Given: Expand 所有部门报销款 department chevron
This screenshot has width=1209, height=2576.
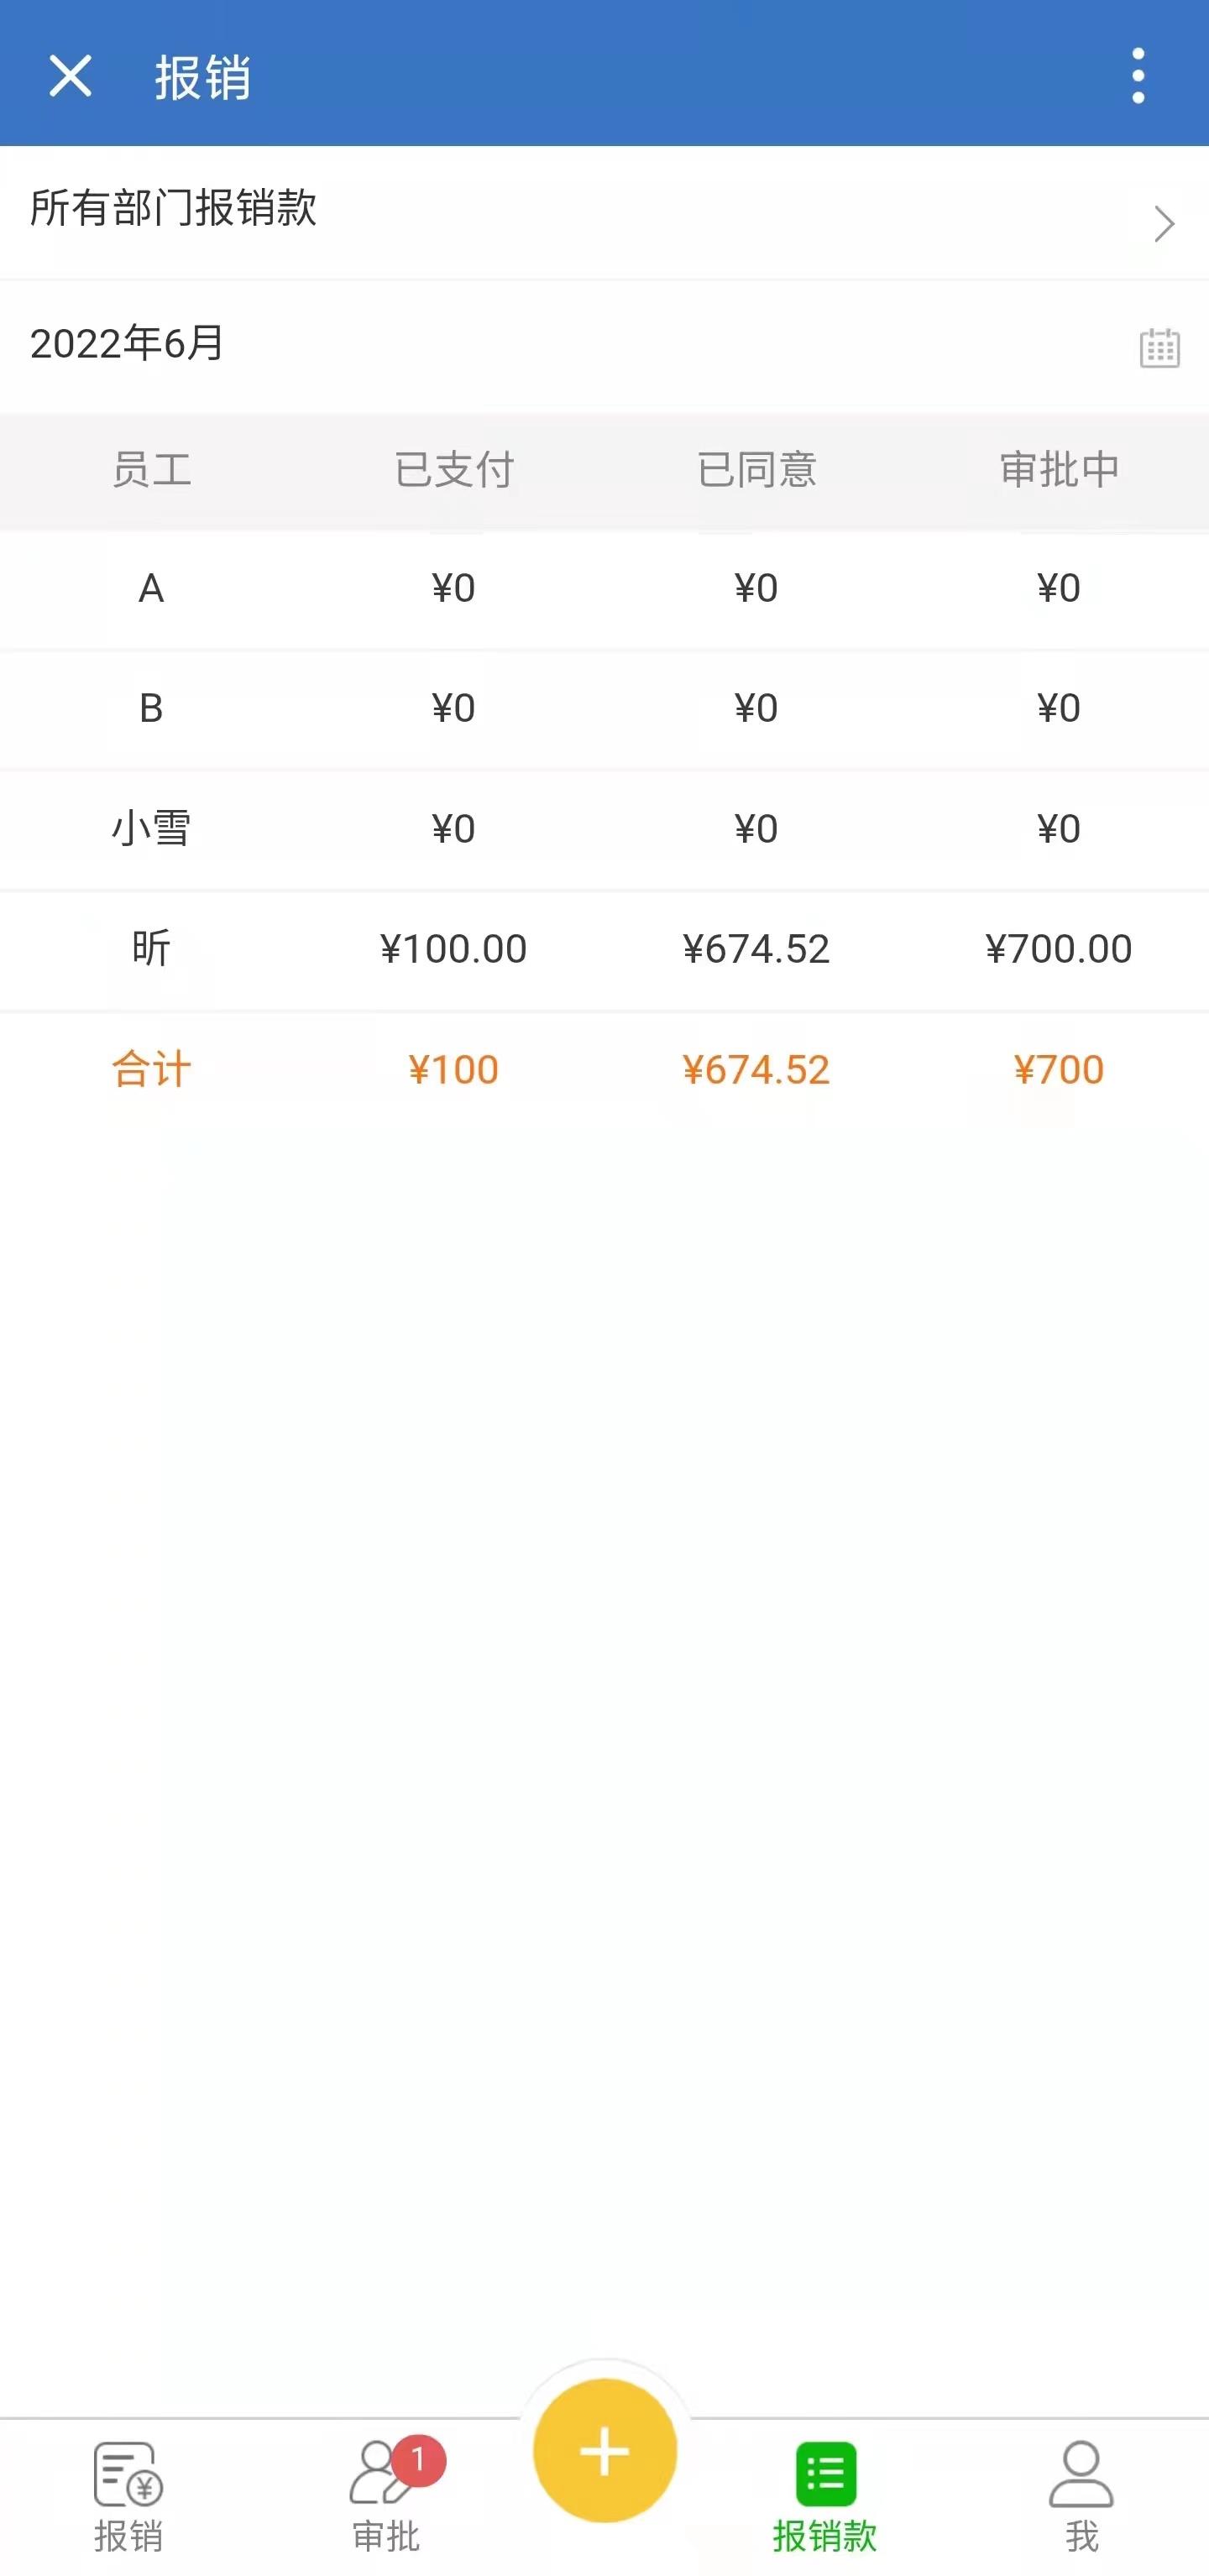Looking at the screenshot, I should click(x=1163, y=223).
